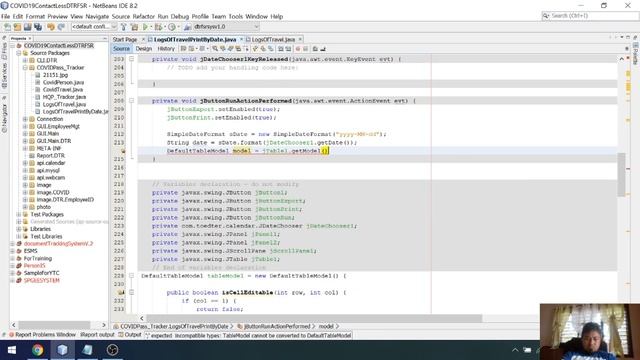
Task: Click the editor vertical scrollbar thumb
Action: (621, 175)
